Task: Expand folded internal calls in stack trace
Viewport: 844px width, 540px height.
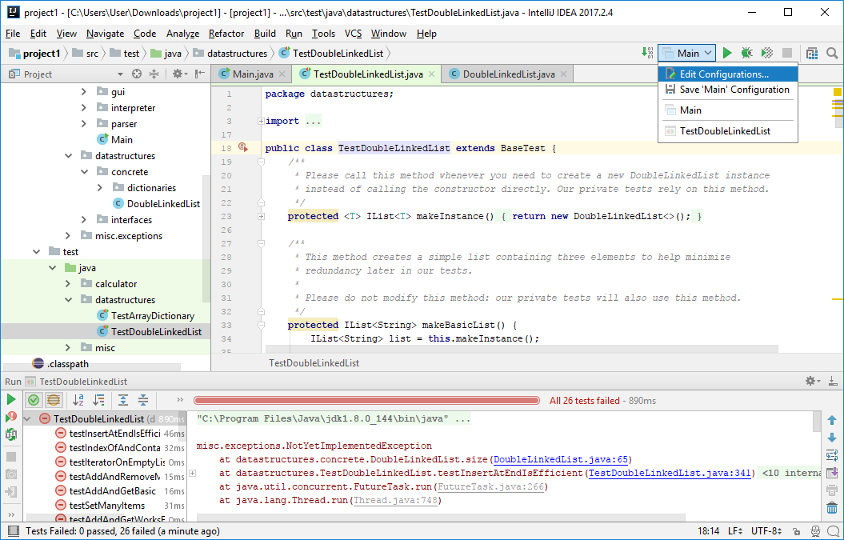Action: coord(192,473)
